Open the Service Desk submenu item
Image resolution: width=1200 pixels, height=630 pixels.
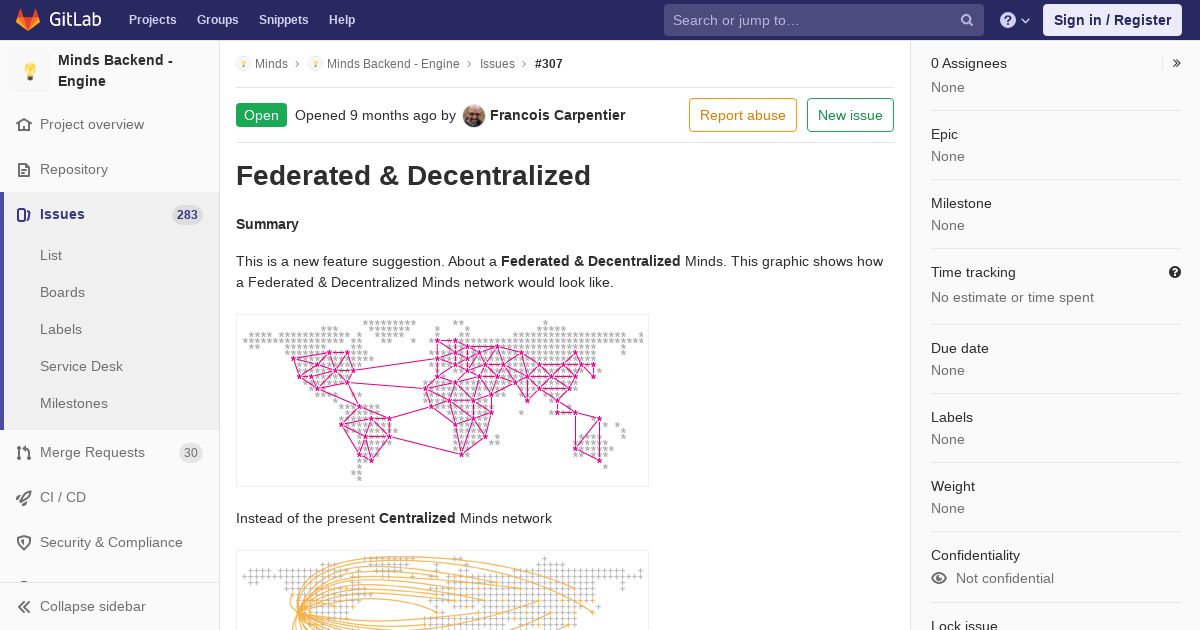(81, 367)
